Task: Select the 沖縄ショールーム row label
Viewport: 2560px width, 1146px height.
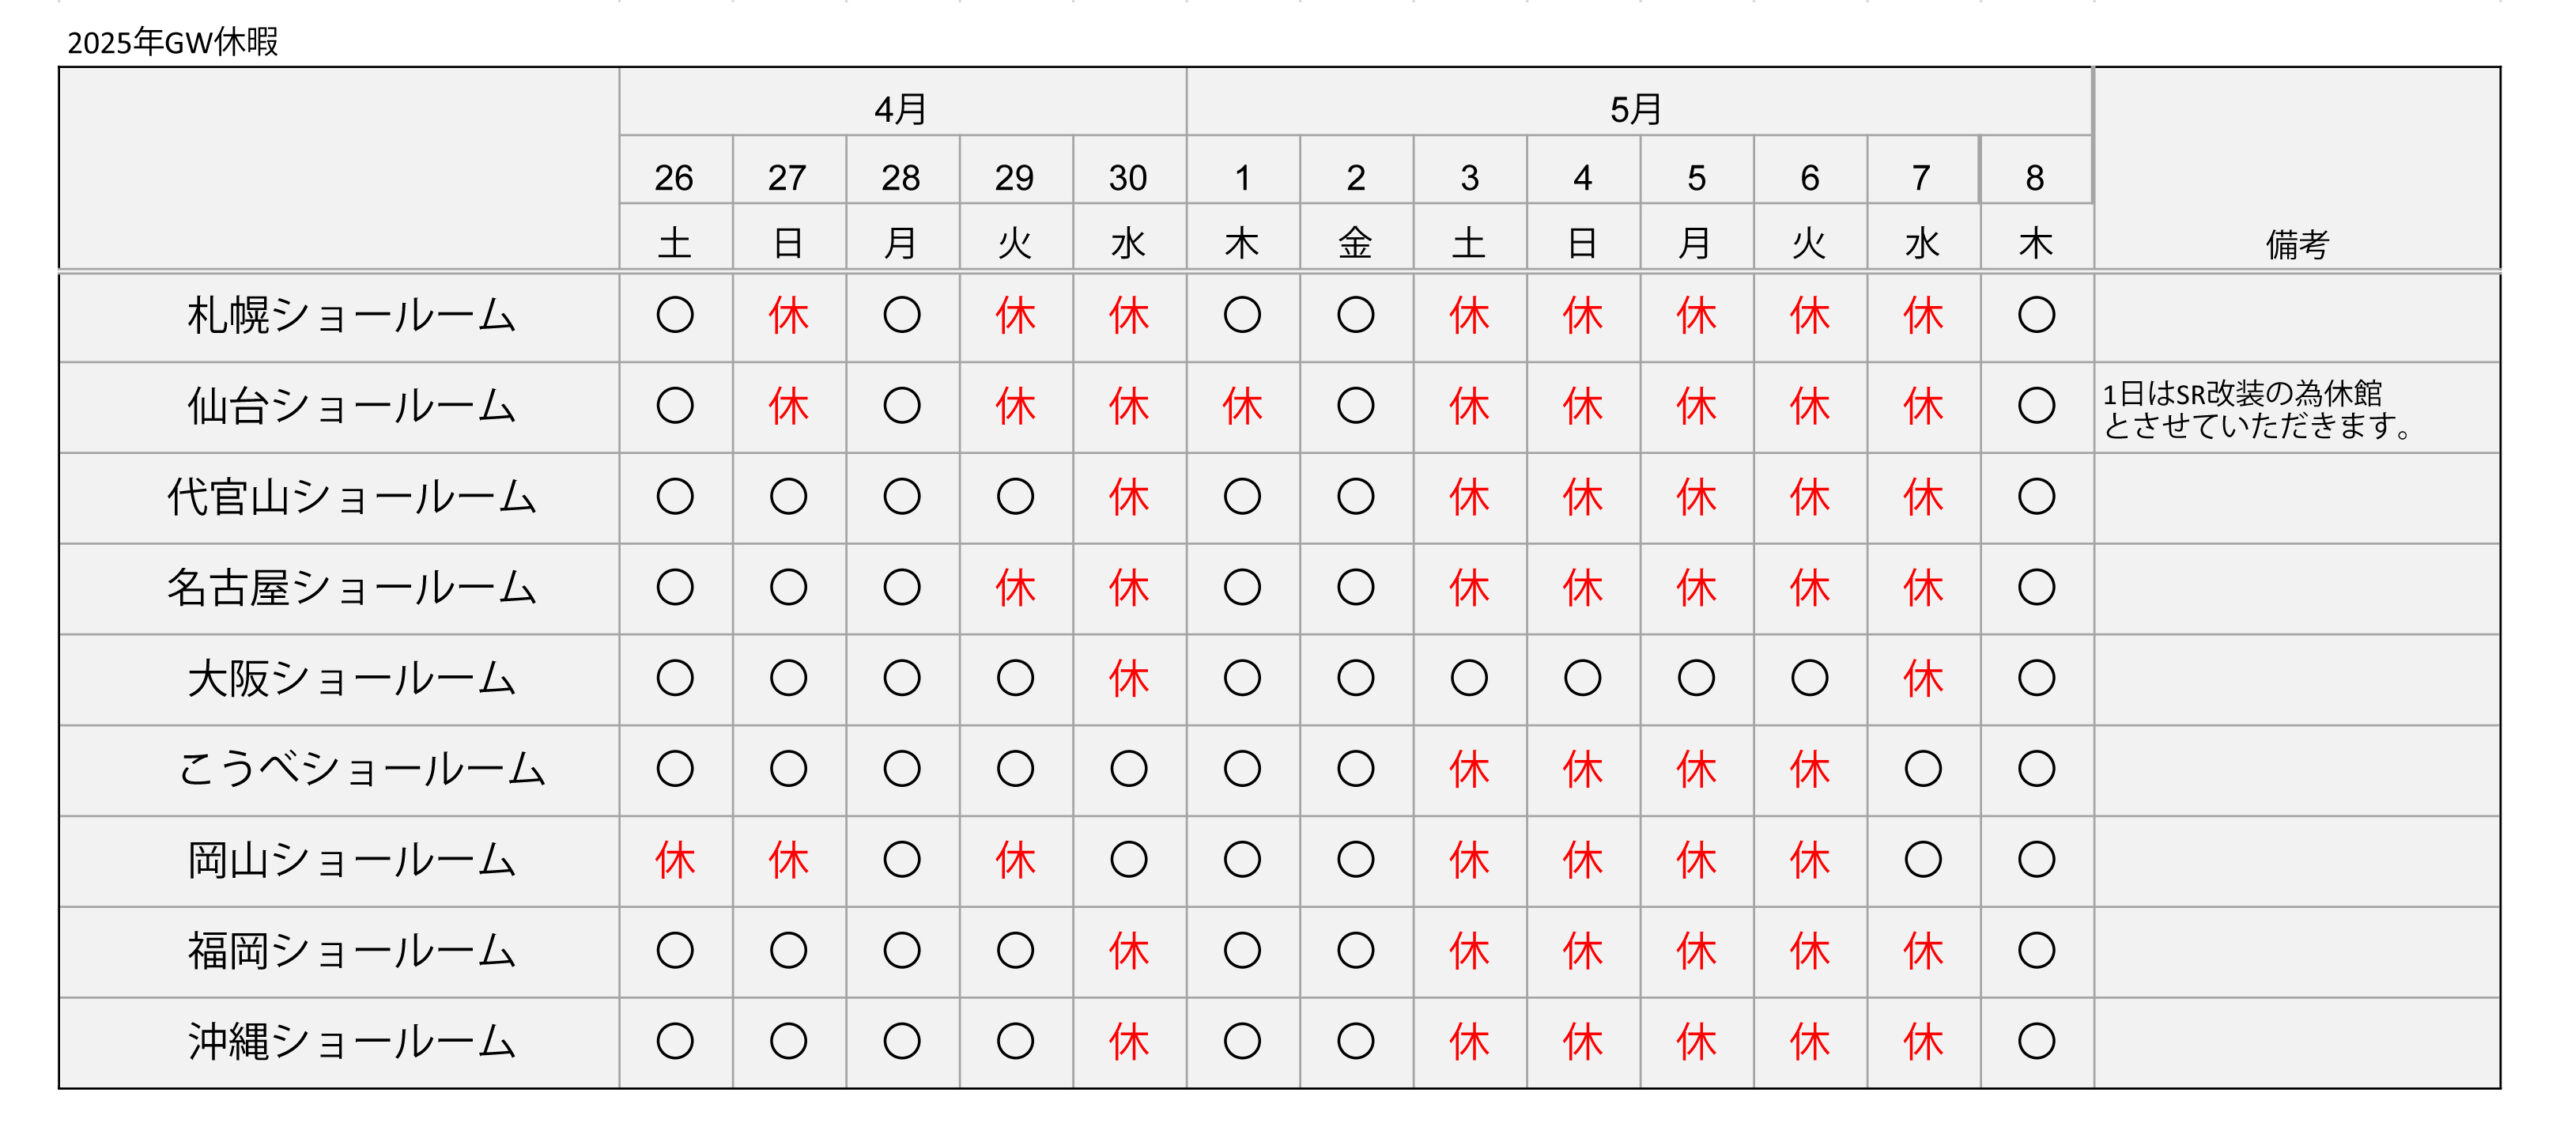Action: click(351, 1042)
